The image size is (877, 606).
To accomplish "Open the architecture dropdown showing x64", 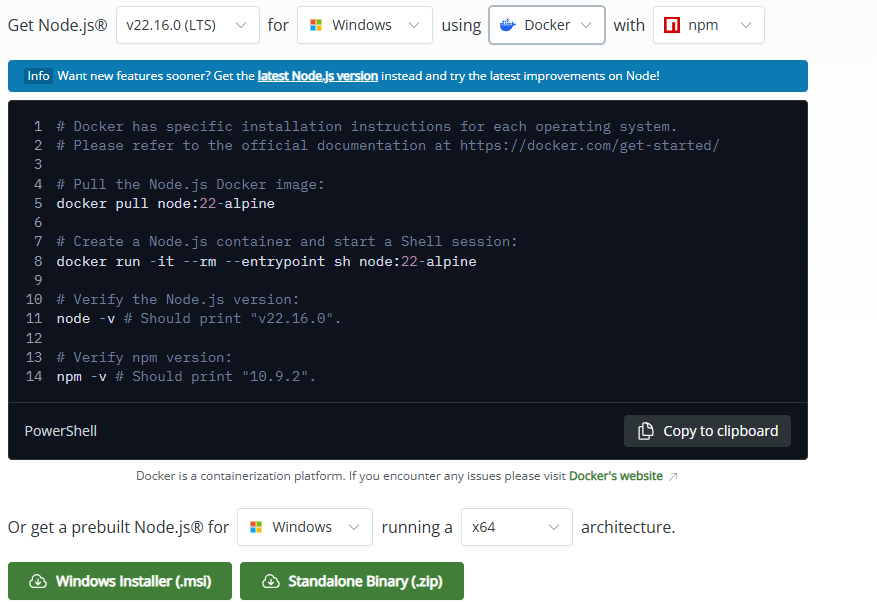I will tap(516, 527).
